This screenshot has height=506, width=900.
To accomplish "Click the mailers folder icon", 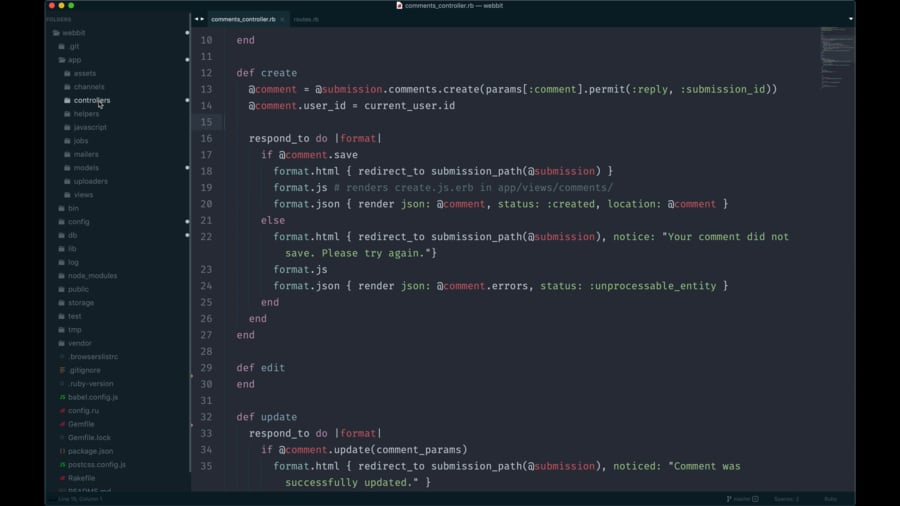I will 67,154.
